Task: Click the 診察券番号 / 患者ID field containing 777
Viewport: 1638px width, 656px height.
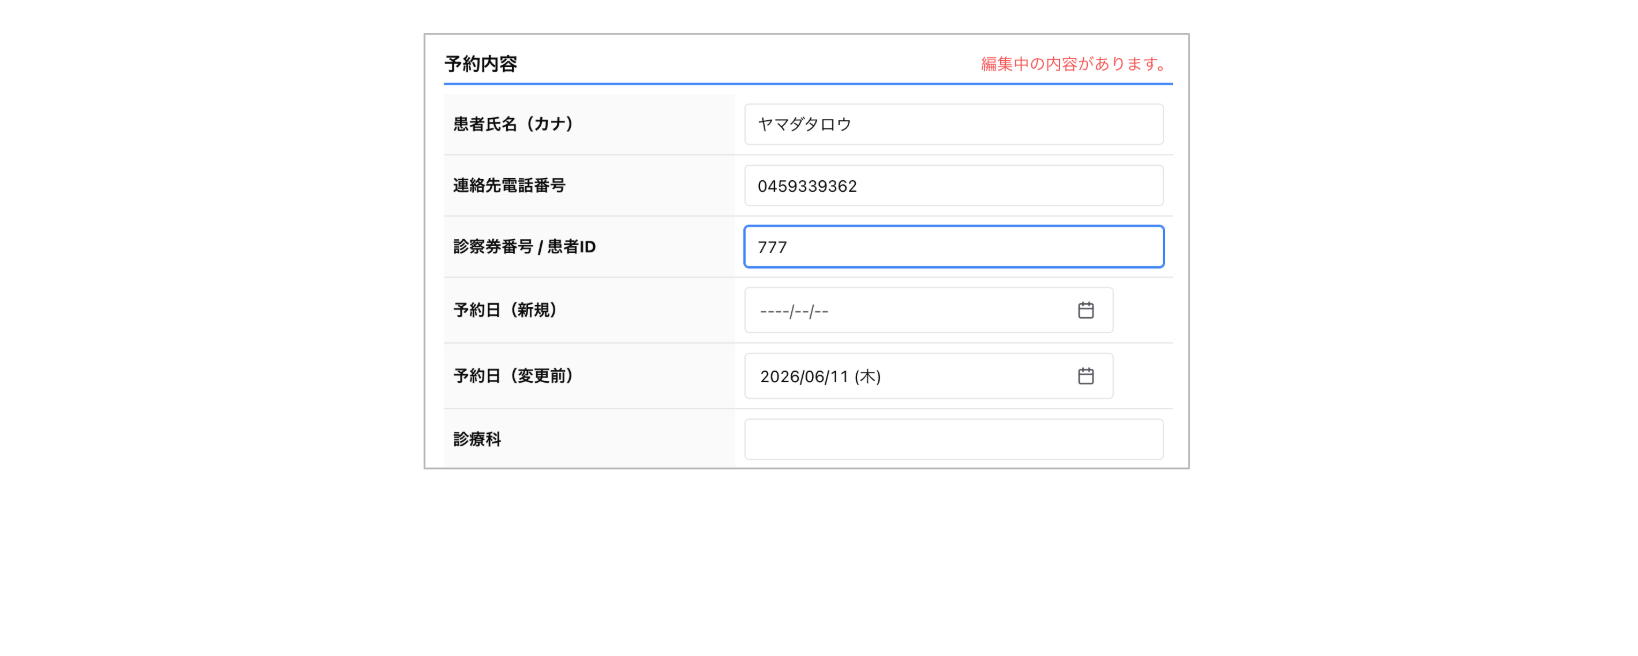Action: 954,247
